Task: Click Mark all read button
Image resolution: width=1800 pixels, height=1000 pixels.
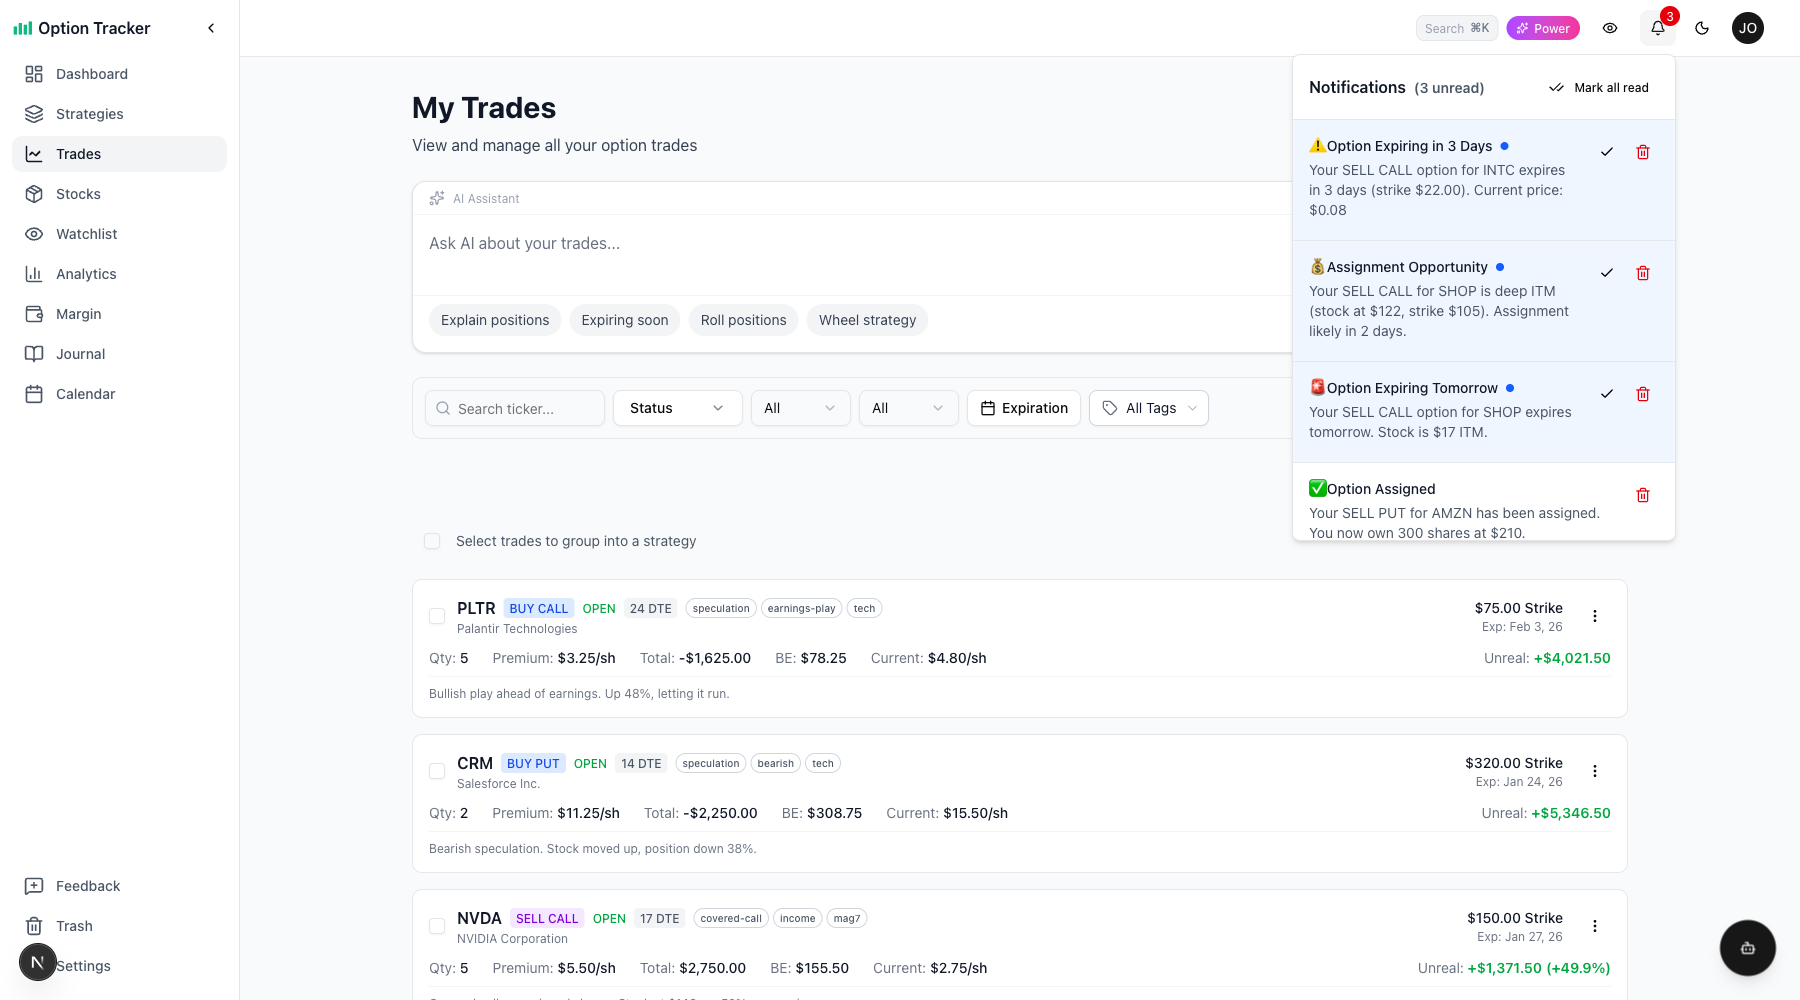Action: [1599, 88]
